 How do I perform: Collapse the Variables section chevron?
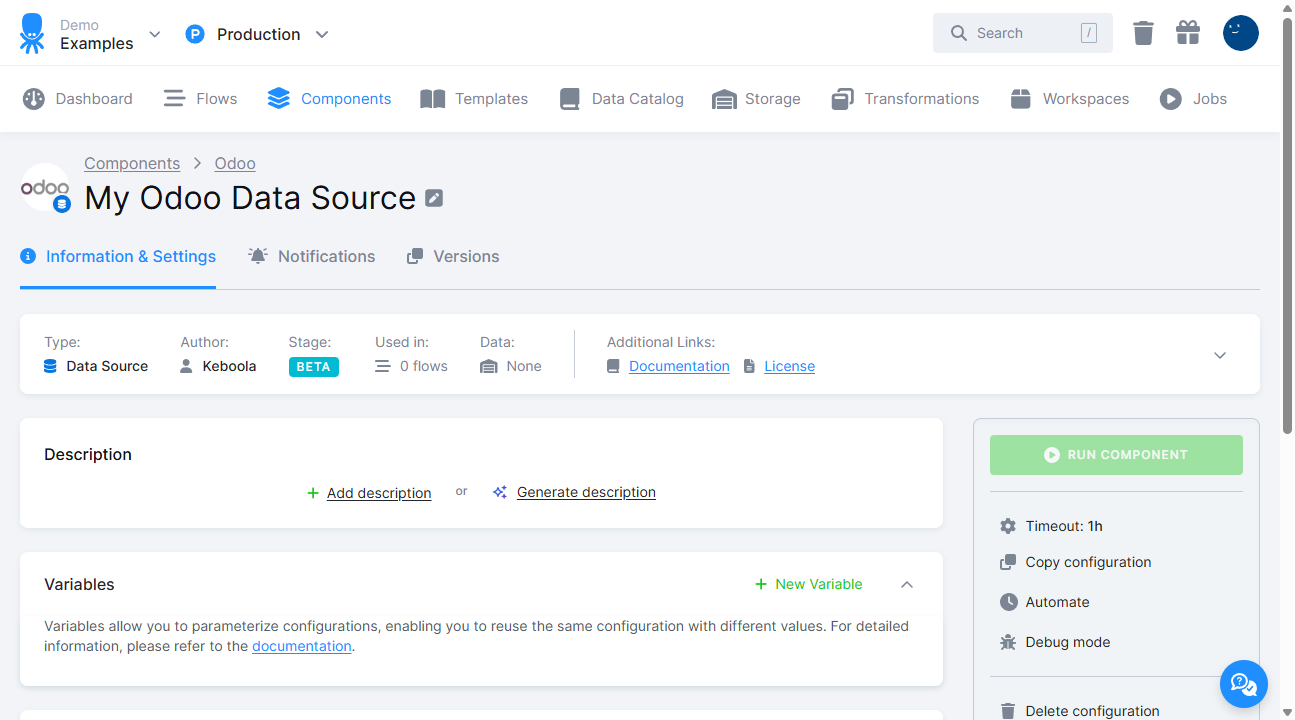coord(906,584)
